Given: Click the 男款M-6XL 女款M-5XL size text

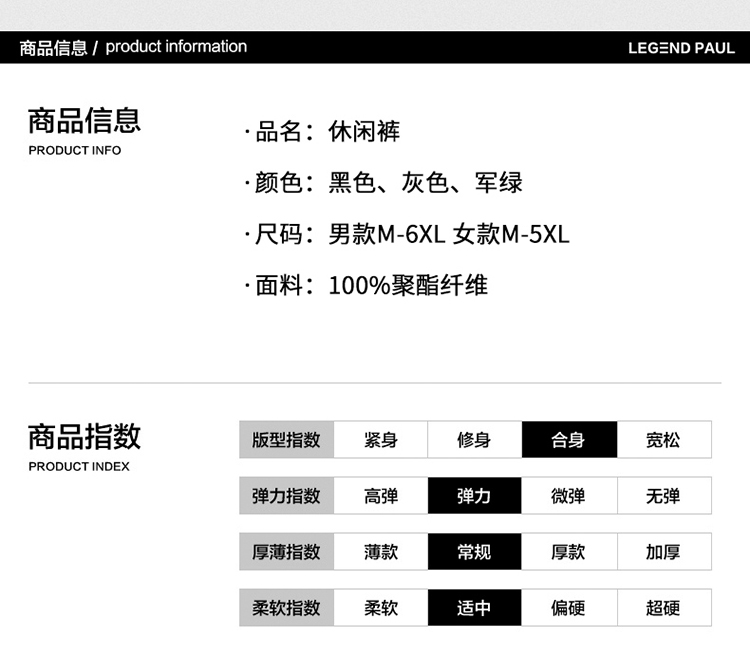Looking at the screenshot, I should [x=448, y=235].
